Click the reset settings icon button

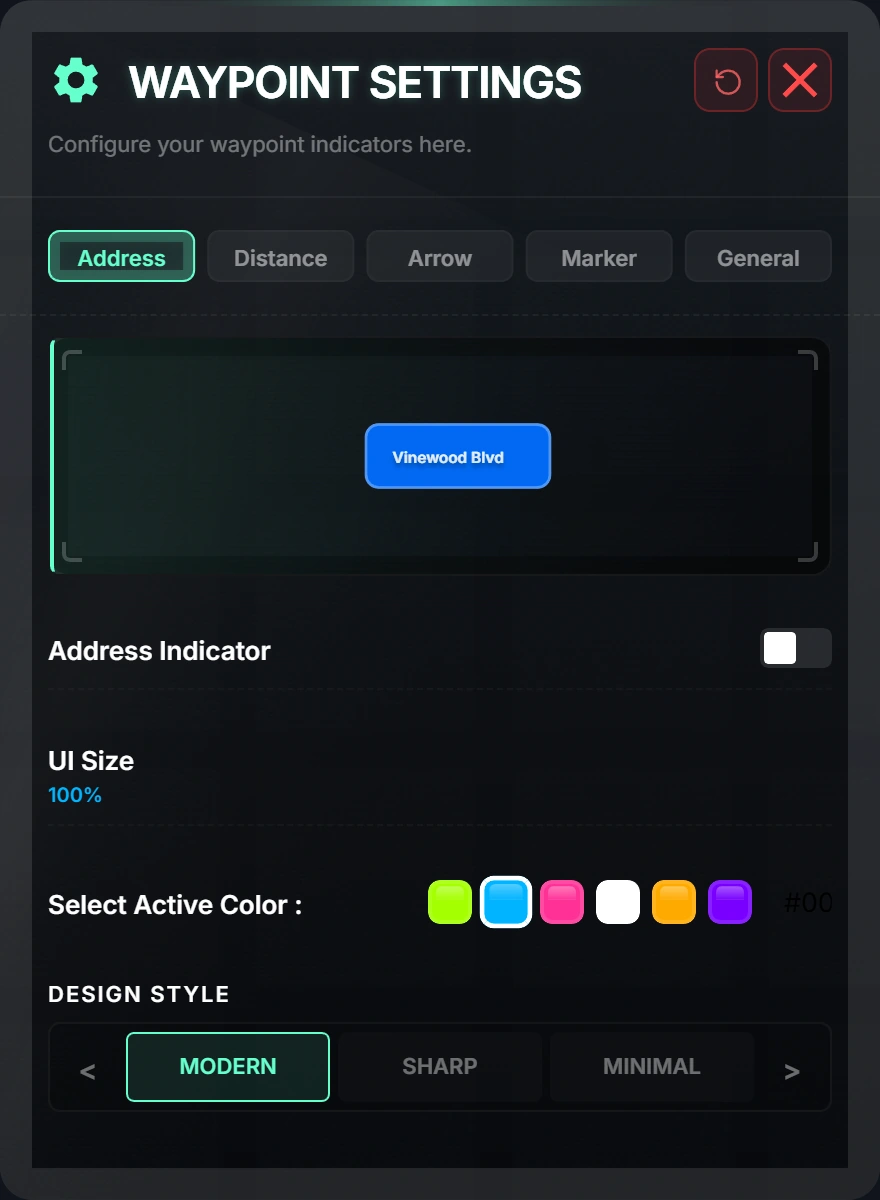click(x=726, y=80)
